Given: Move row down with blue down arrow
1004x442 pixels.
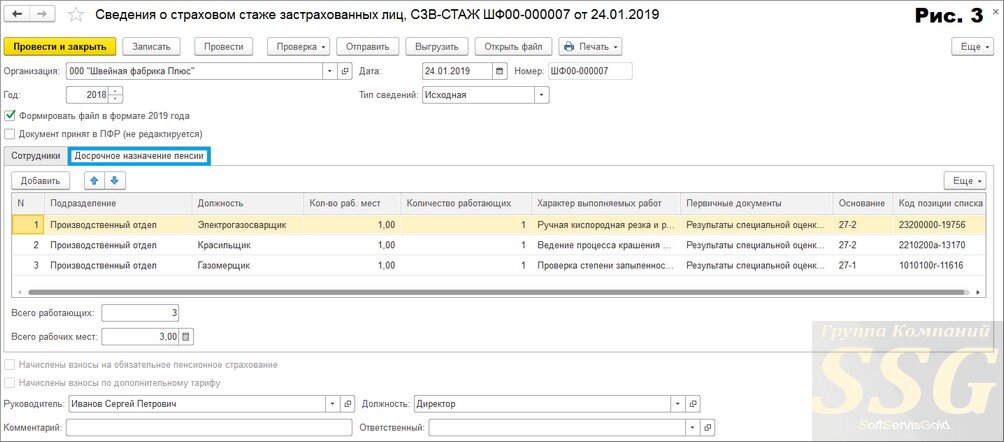Looking at the screenshot, I should click(x=116, y=181).
